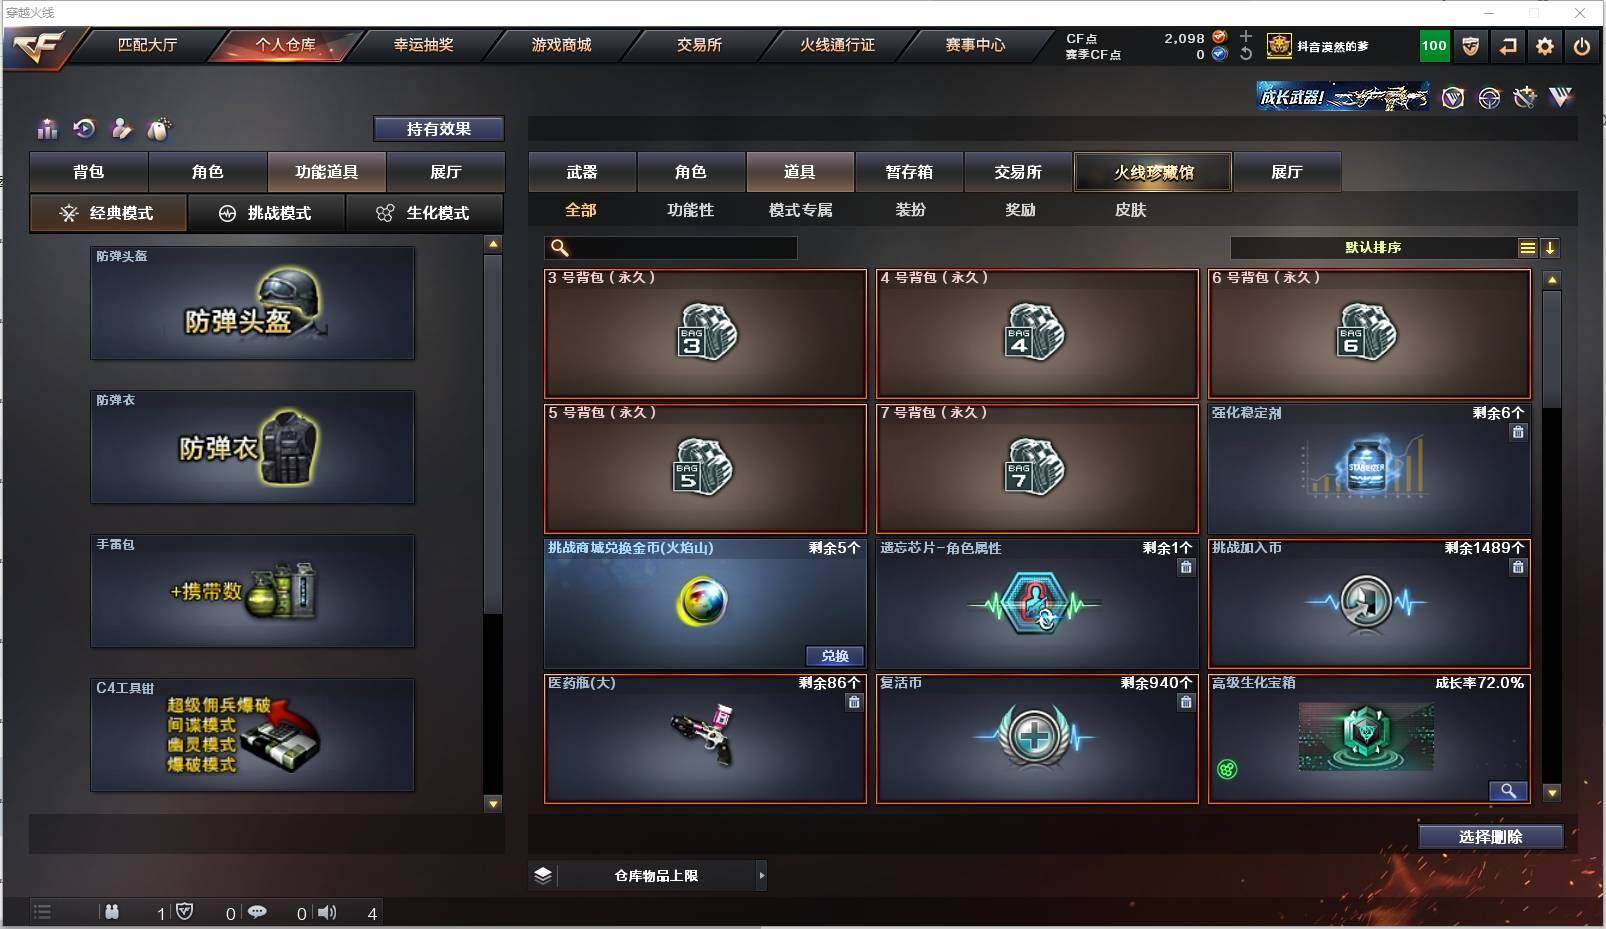Image resolution: width=1606 pixels, height=929 pixels.
Task: Click the trash icon on 强化稳定剂 item
Action: [x=1518, y=432]
